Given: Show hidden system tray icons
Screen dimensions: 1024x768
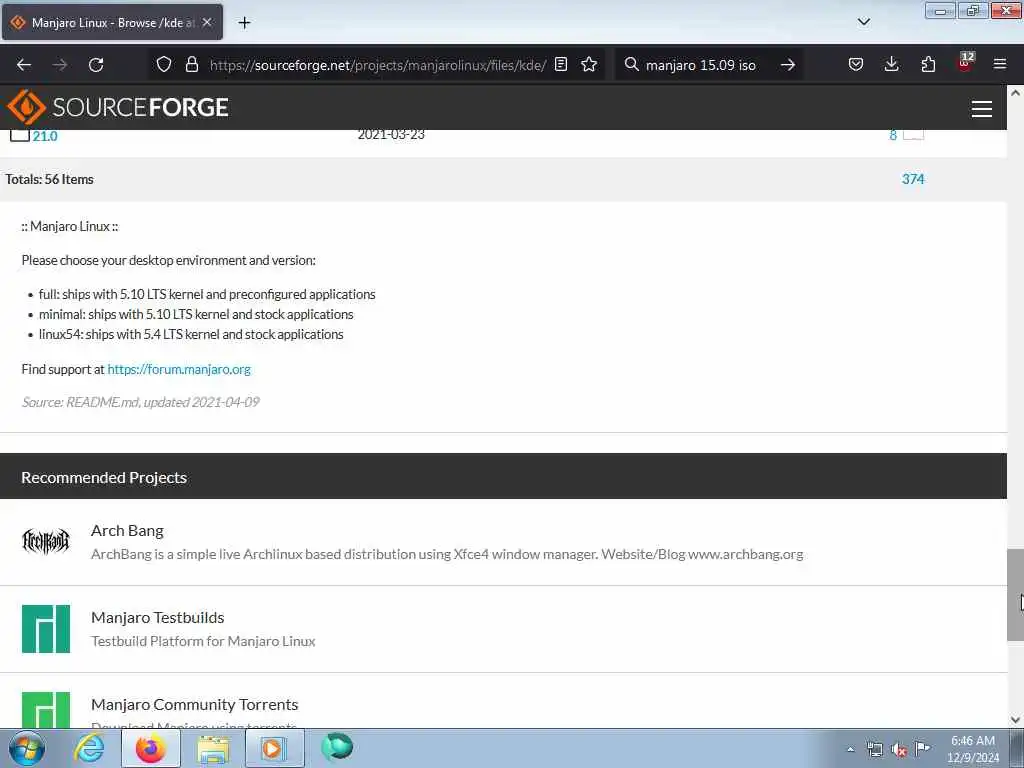Looking at the screenshot, I should (850, 749).
